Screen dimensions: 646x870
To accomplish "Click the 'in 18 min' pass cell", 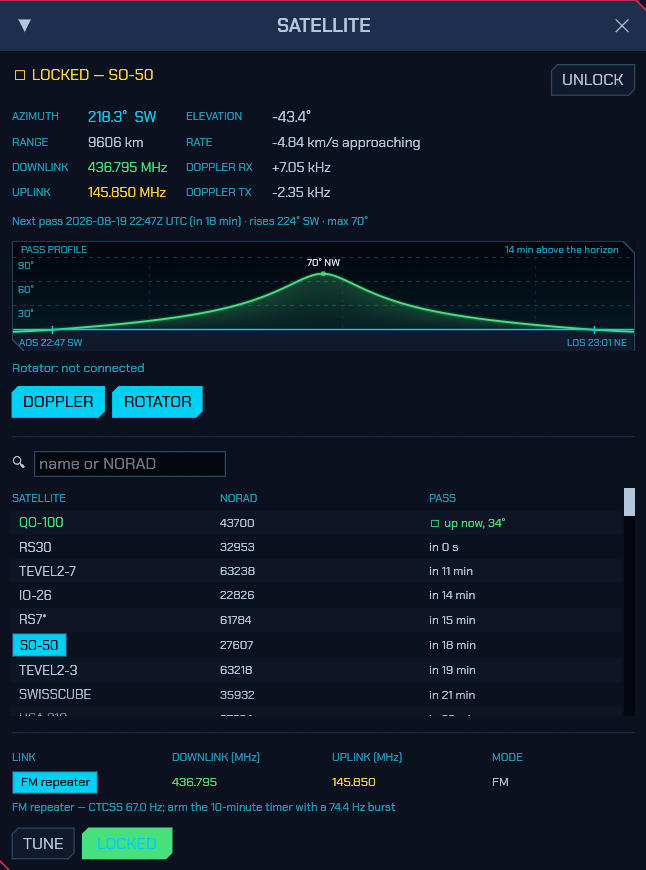I will click(452, 645).
